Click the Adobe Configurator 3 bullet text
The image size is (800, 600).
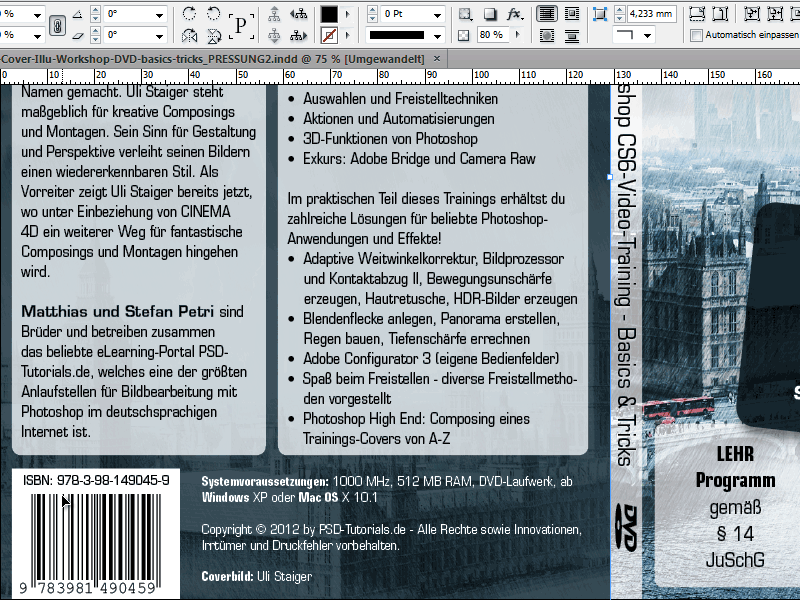[x=431, y=359]
